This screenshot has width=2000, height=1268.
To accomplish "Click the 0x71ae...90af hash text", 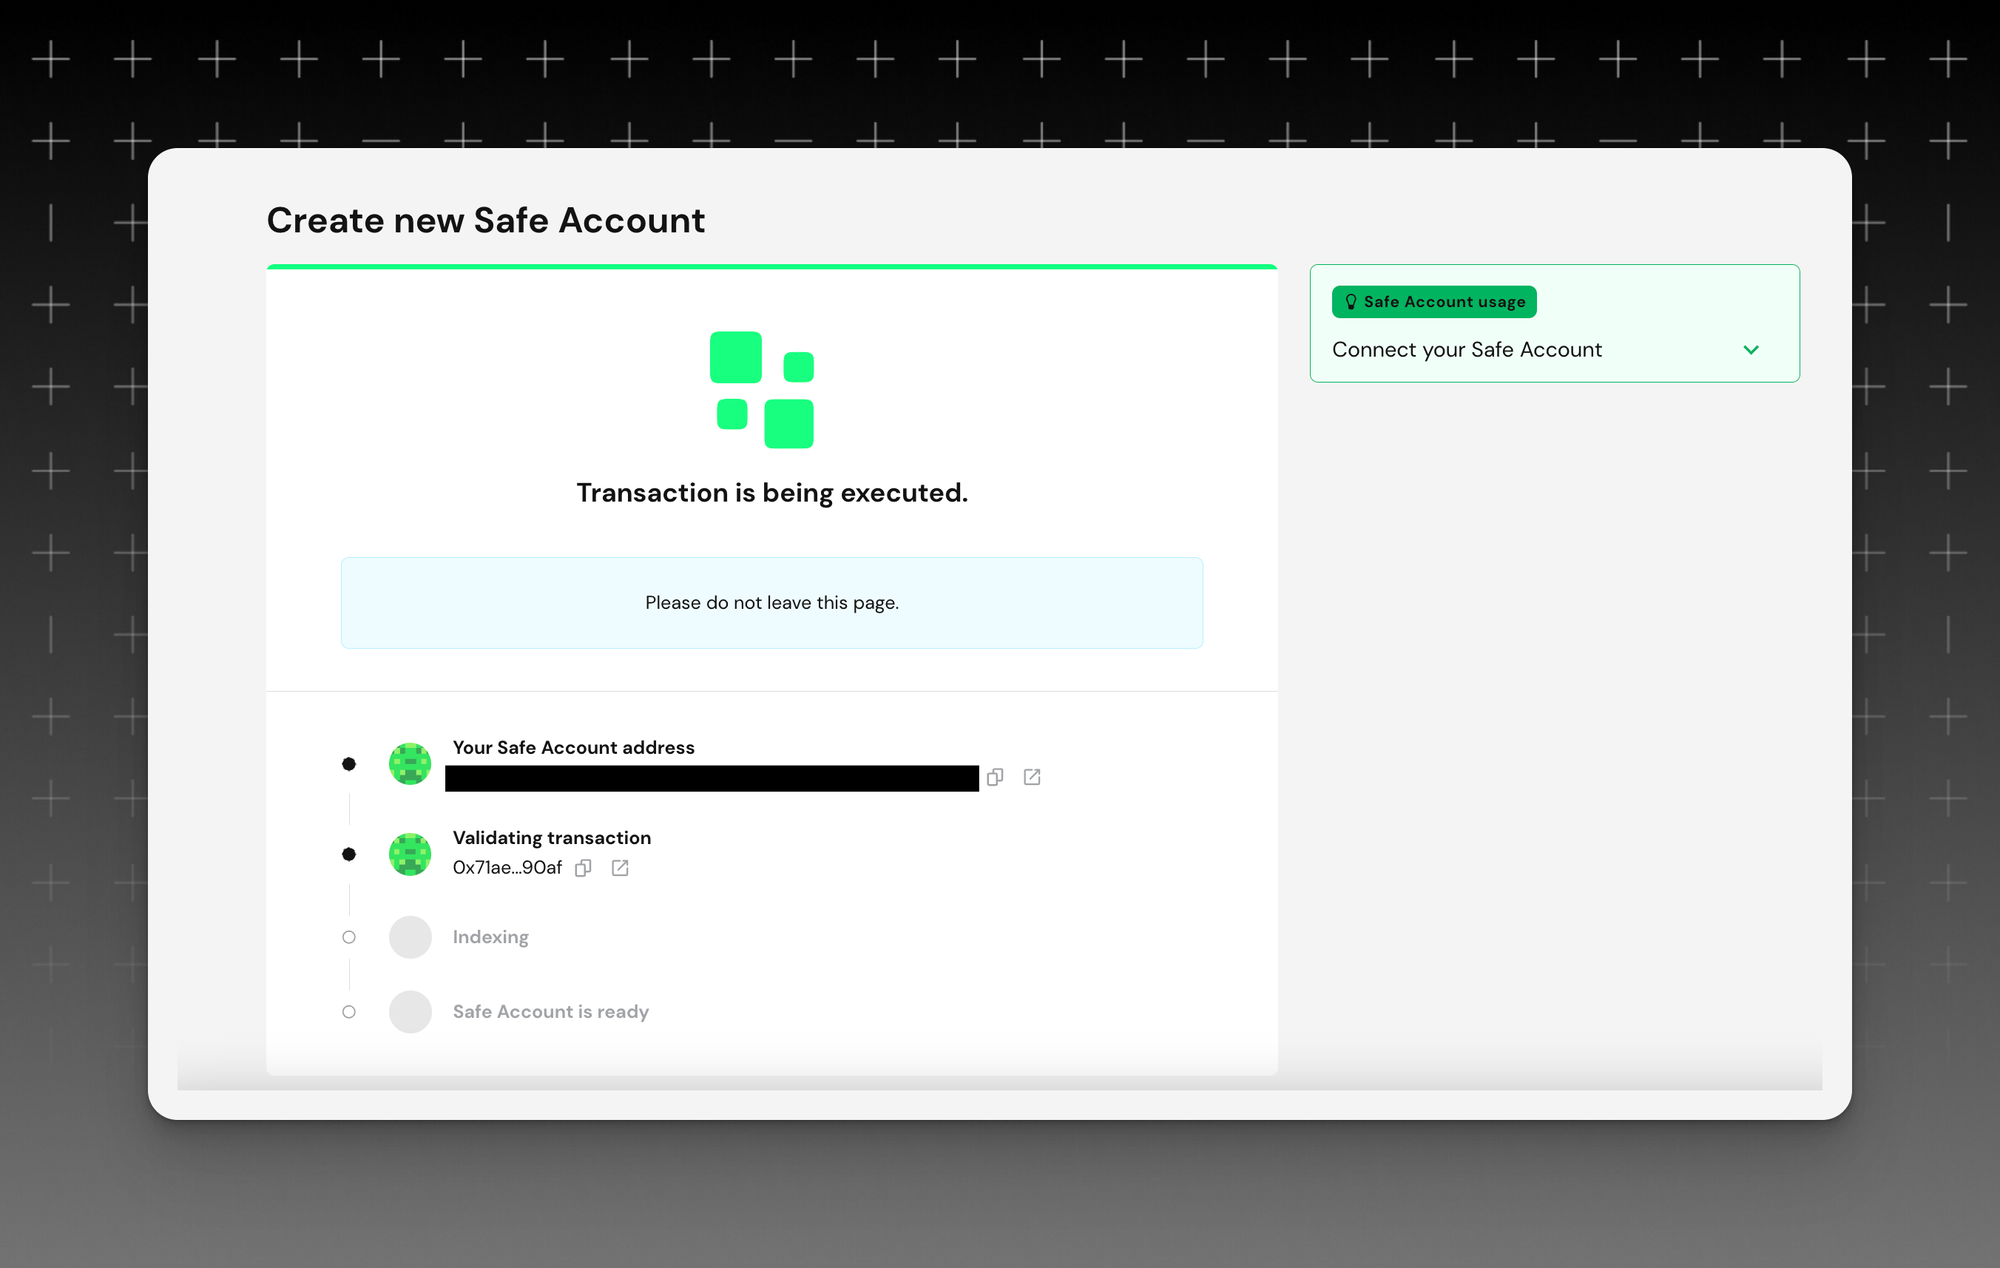I will coord(507,868).
